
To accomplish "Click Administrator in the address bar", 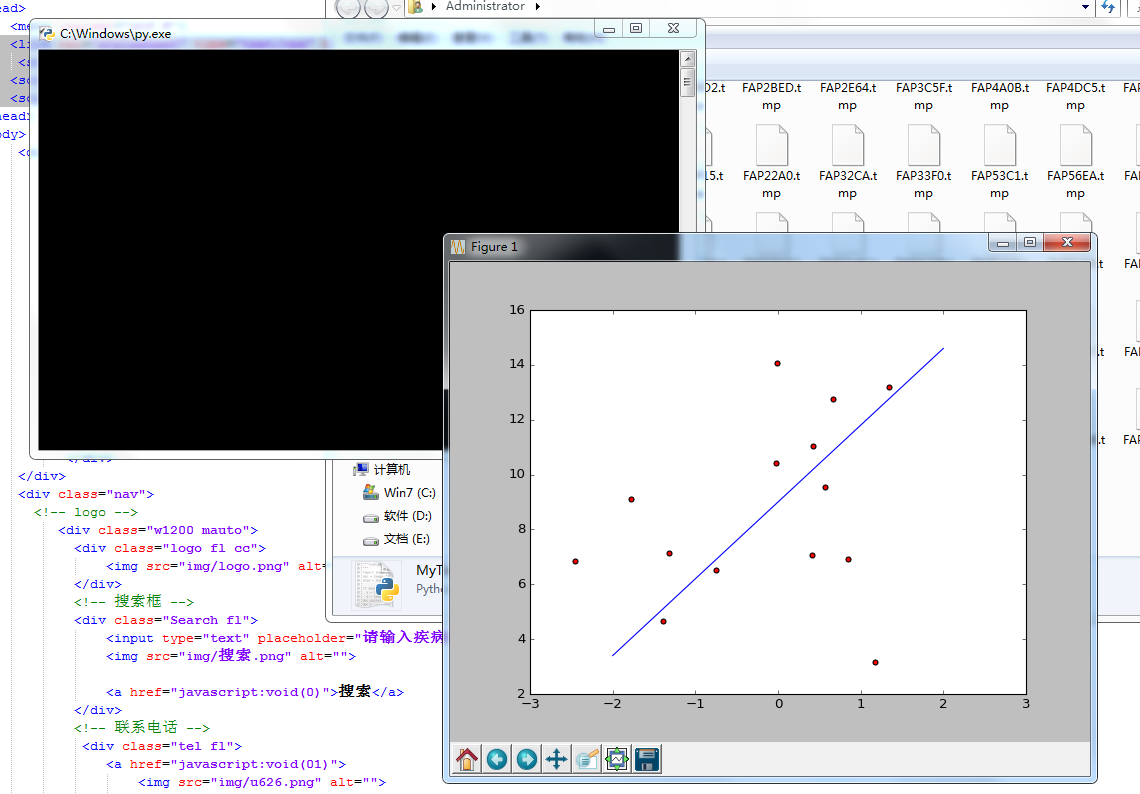I will point(485,7).
